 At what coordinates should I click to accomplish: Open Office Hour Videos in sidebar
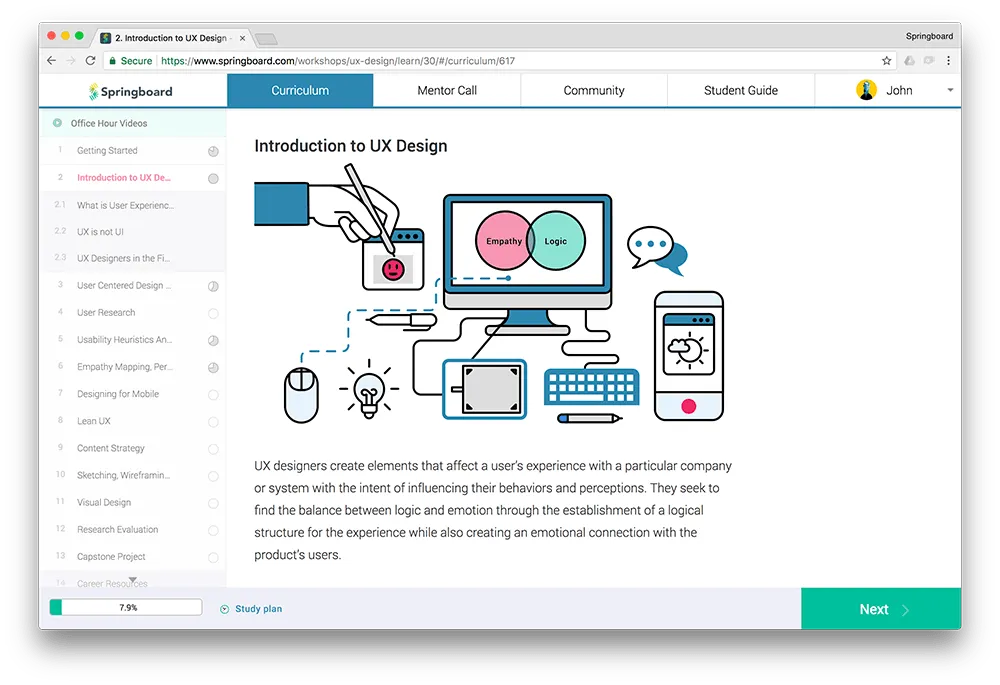click(133, 123)
